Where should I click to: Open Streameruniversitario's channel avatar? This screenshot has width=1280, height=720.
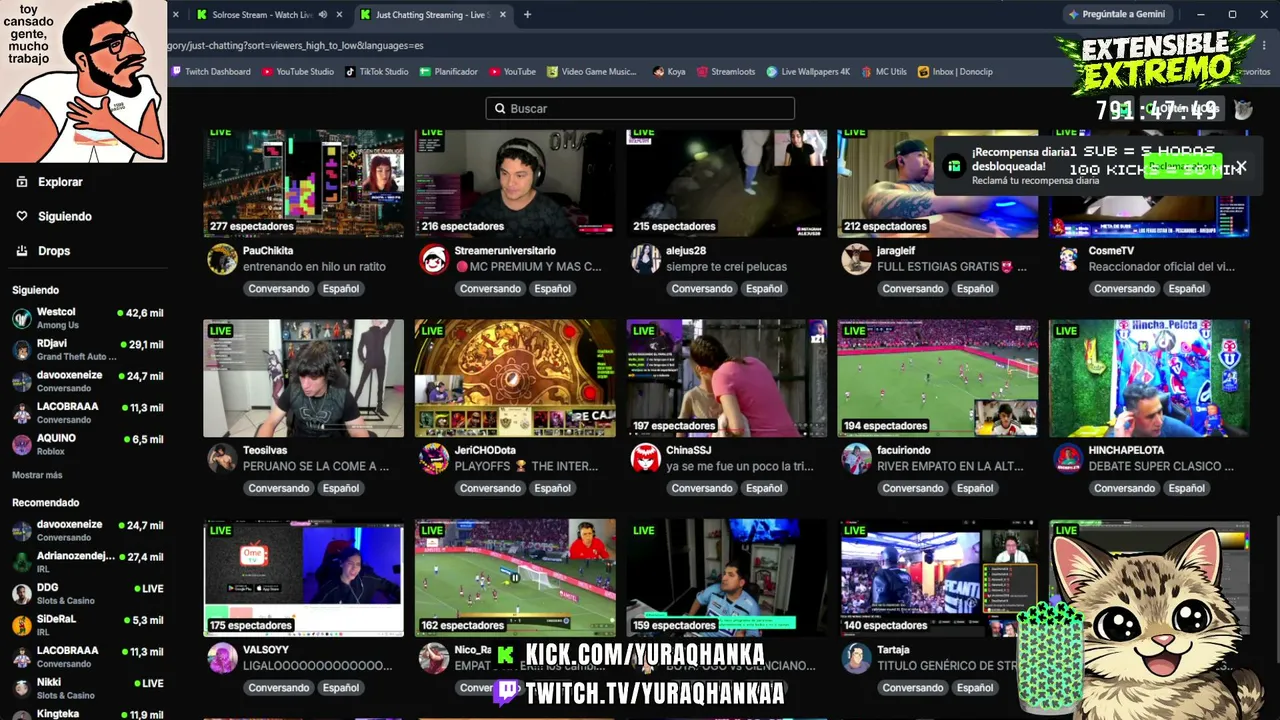434,259
